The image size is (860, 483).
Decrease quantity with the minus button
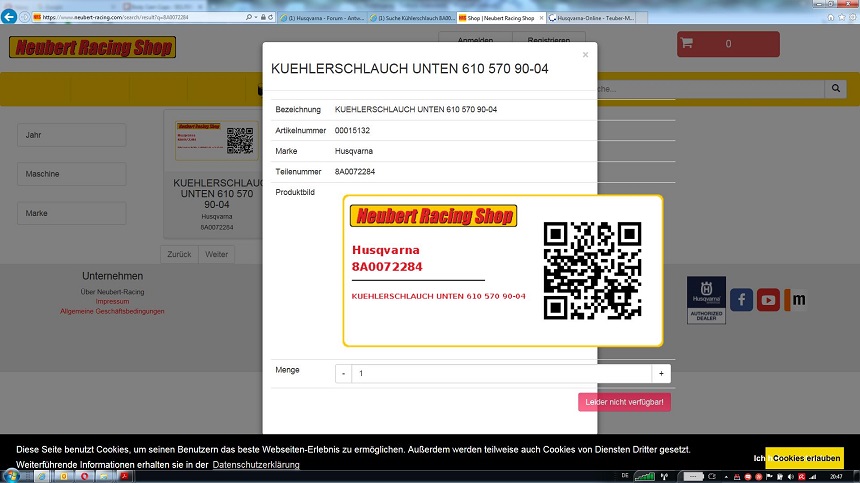(343, 373)
